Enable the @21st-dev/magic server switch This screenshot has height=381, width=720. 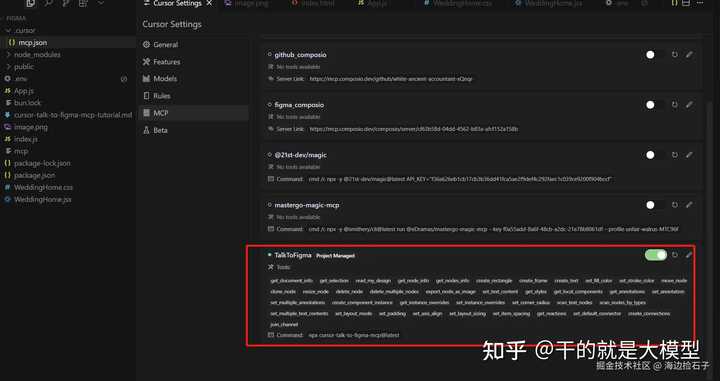tap(655, 155)
